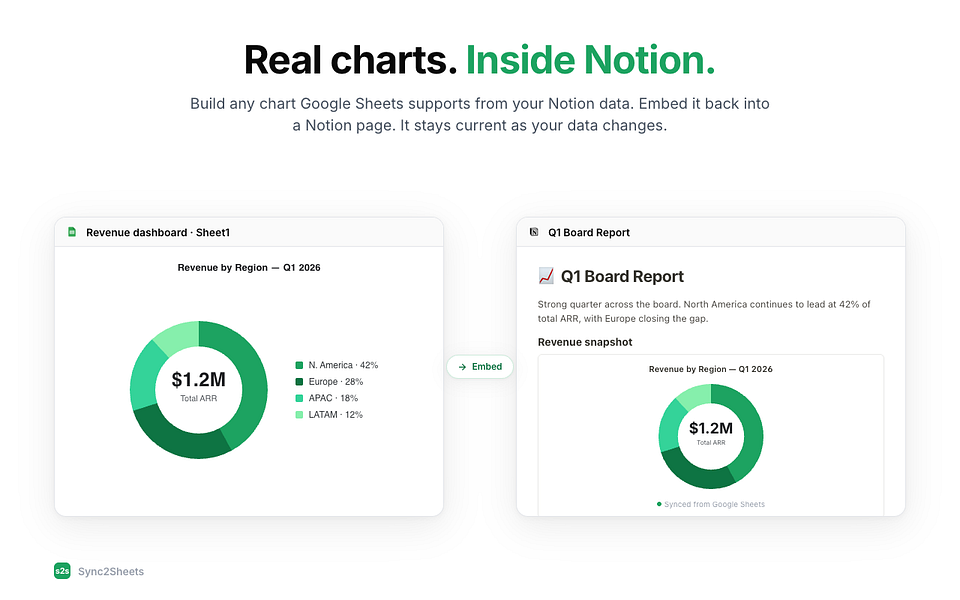Click the "APAC · 18%" legend label
The height and width of the screenshot is (600, 960).
(x=334, y=399)
